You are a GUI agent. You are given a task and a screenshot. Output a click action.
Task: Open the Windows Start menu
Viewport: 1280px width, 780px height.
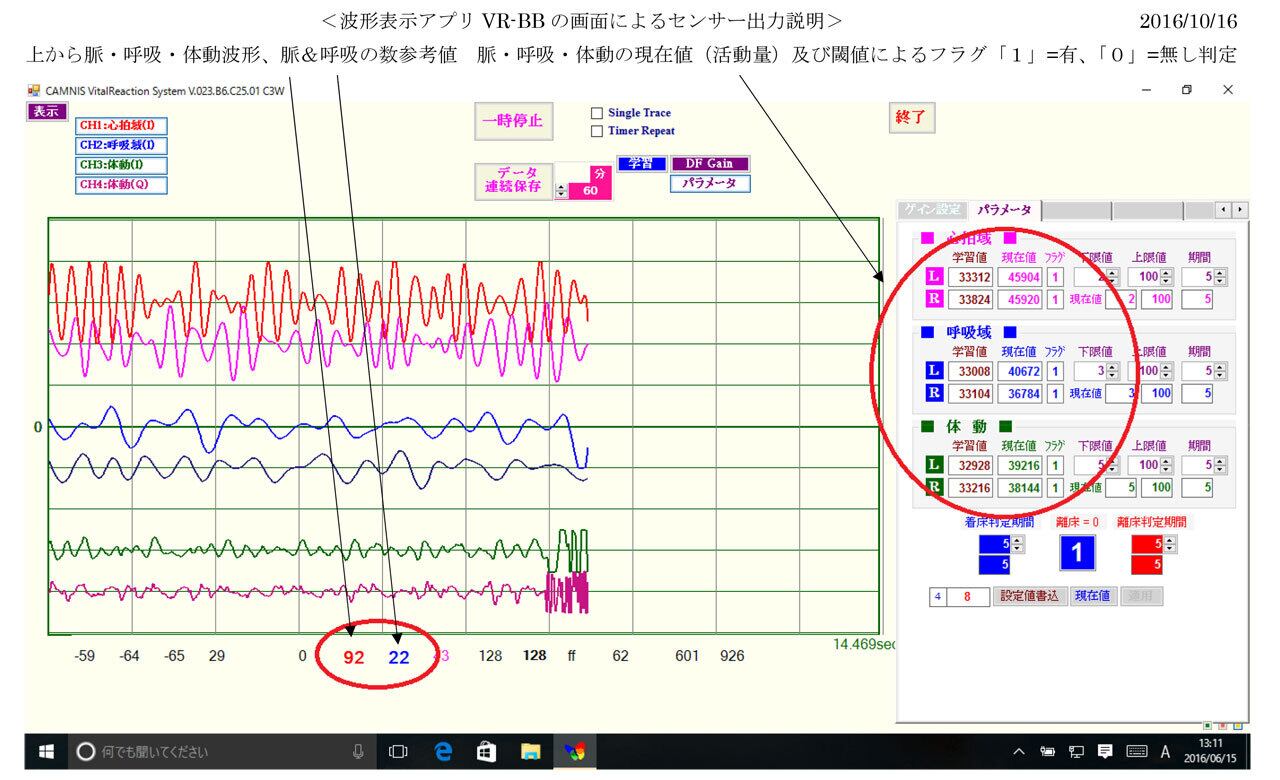click(46, 751)
